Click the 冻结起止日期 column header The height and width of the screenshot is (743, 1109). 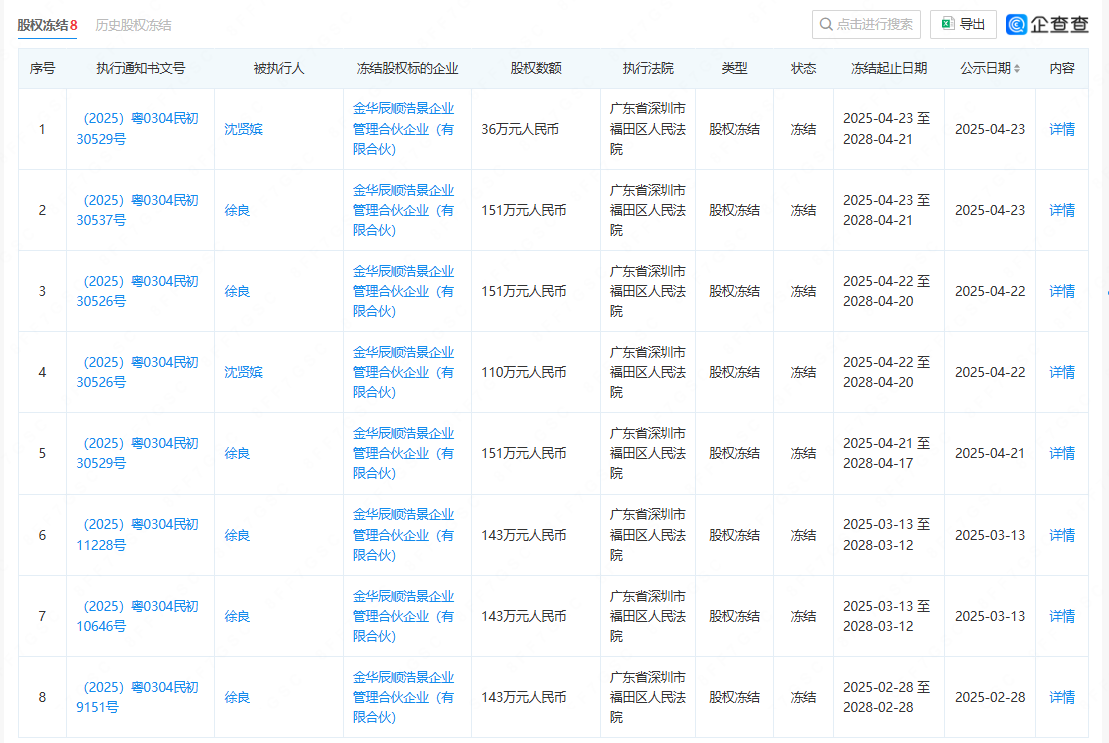(889, 69)
